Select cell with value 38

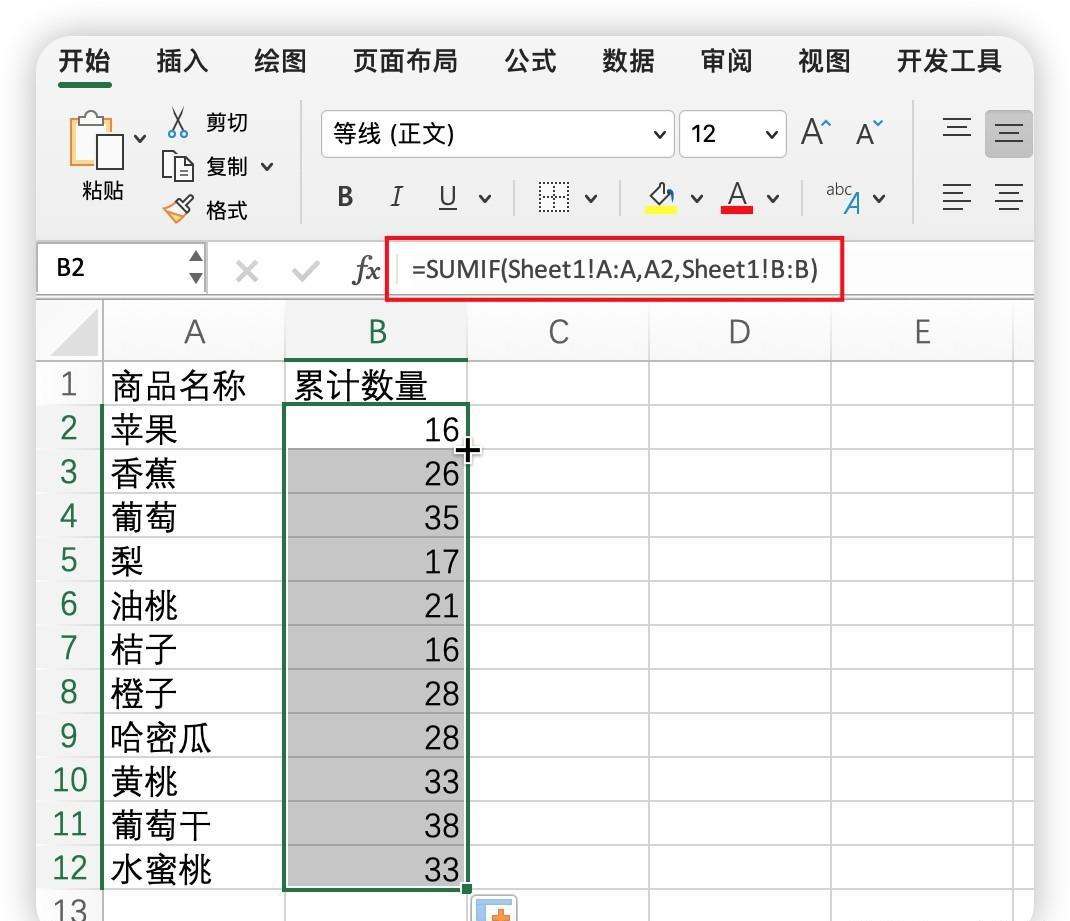point(377,824)
